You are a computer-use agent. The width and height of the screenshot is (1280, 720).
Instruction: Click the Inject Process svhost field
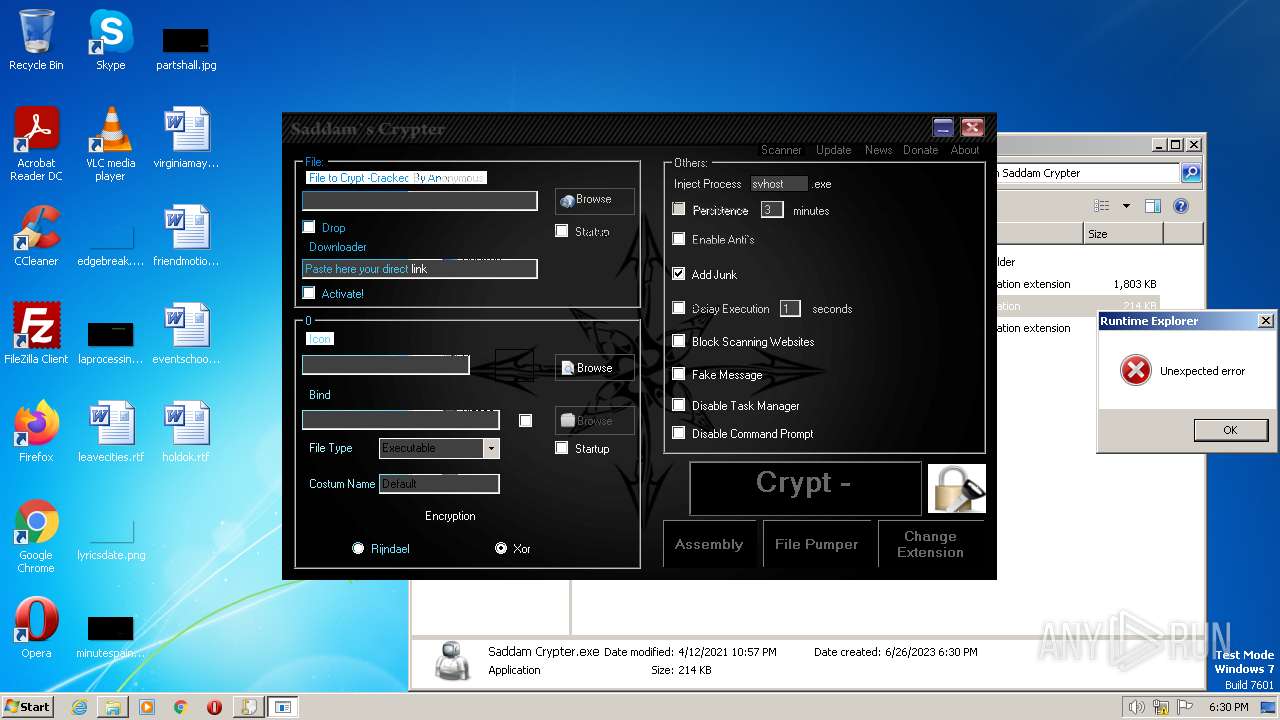point(779,184)
